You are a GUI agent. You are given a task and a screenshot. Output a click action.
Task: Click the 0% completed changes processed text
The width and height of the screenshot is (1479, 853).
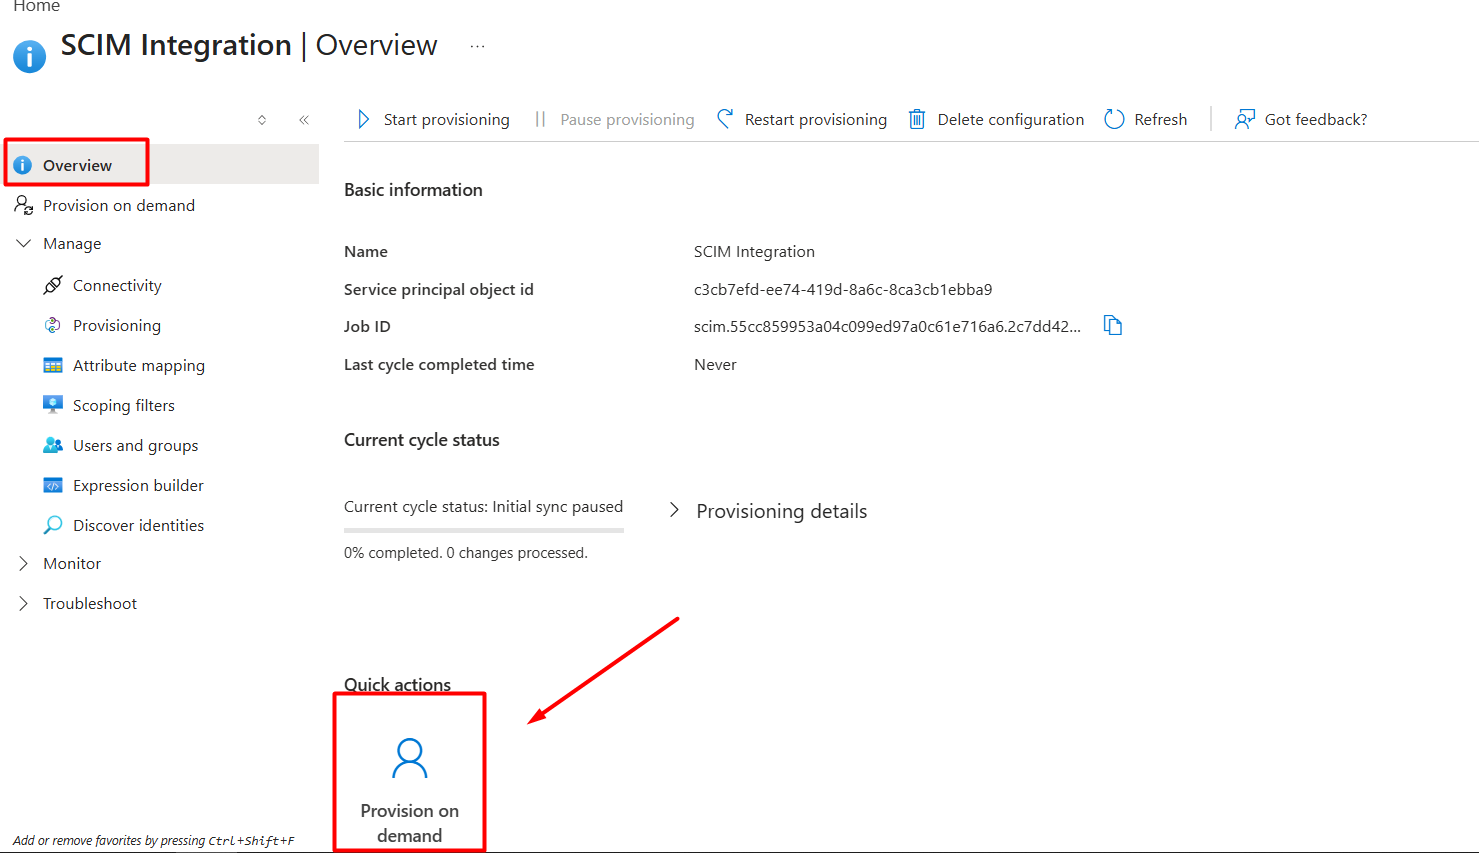pyautogui.click(x=466, y=552)
